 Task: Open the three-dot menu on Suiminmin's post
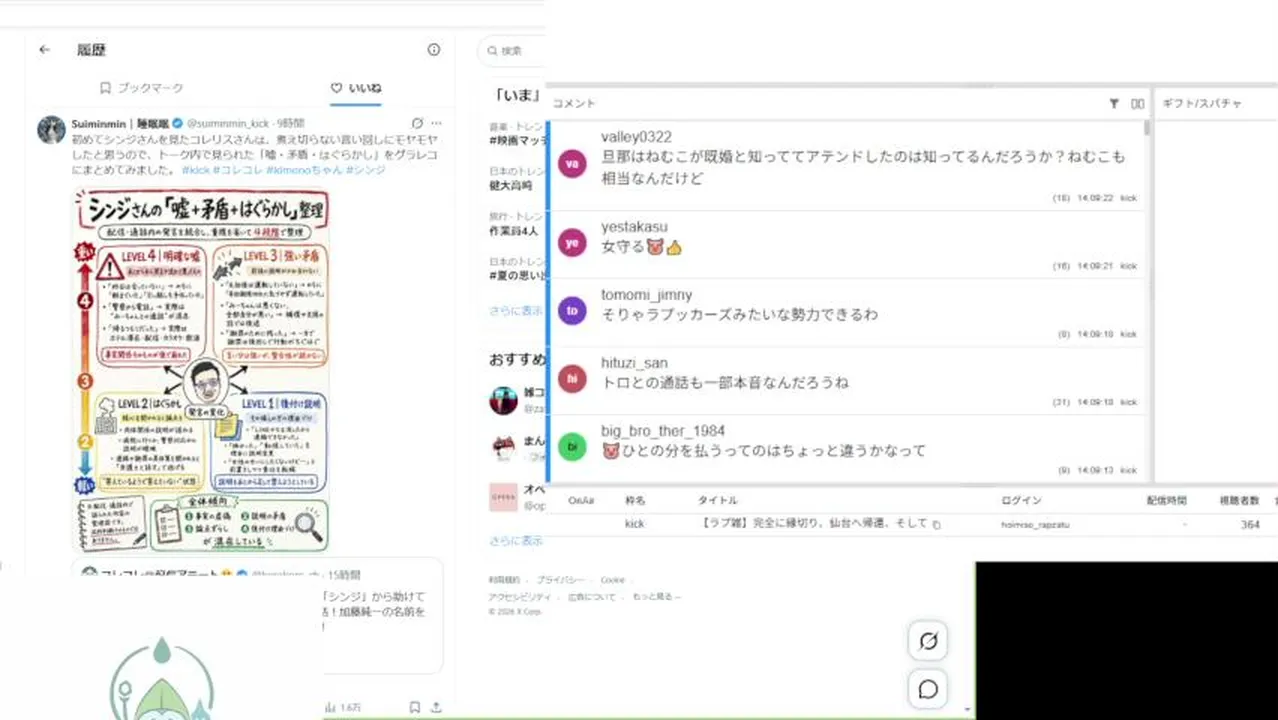tap(436, 123)
